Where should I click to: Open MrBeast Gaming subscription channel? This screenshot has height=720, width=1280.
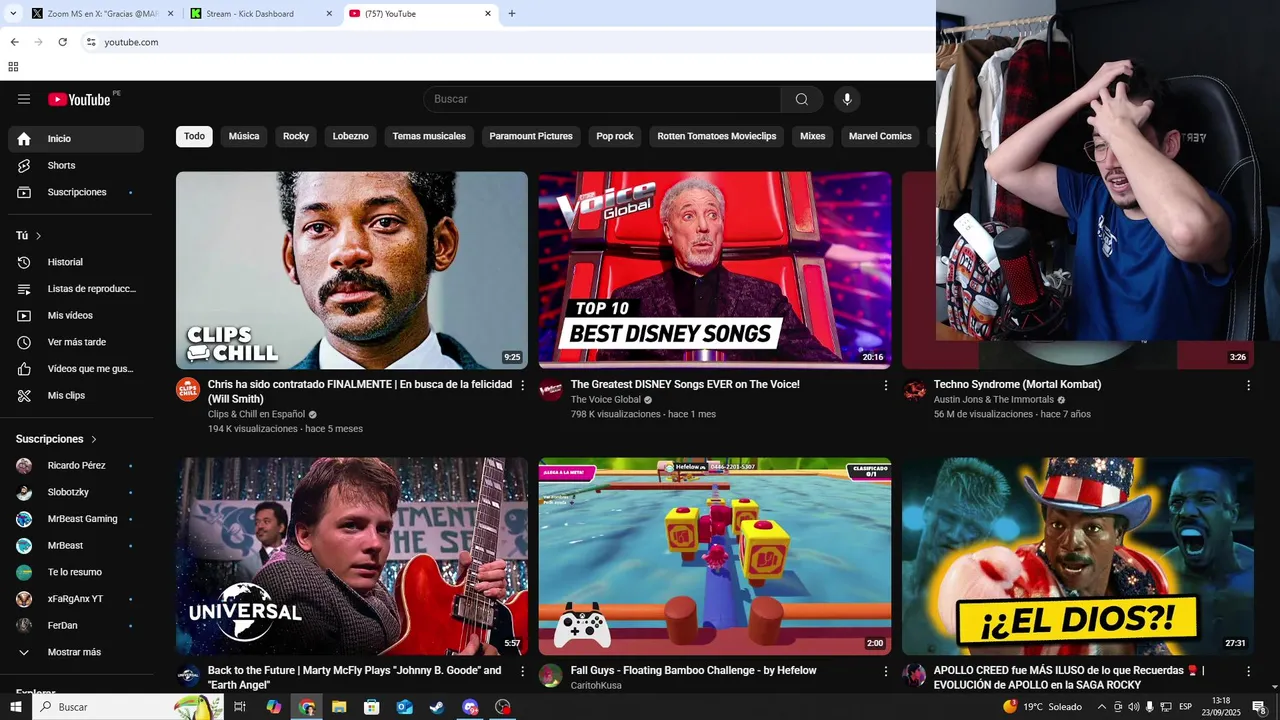click(76, 519)
